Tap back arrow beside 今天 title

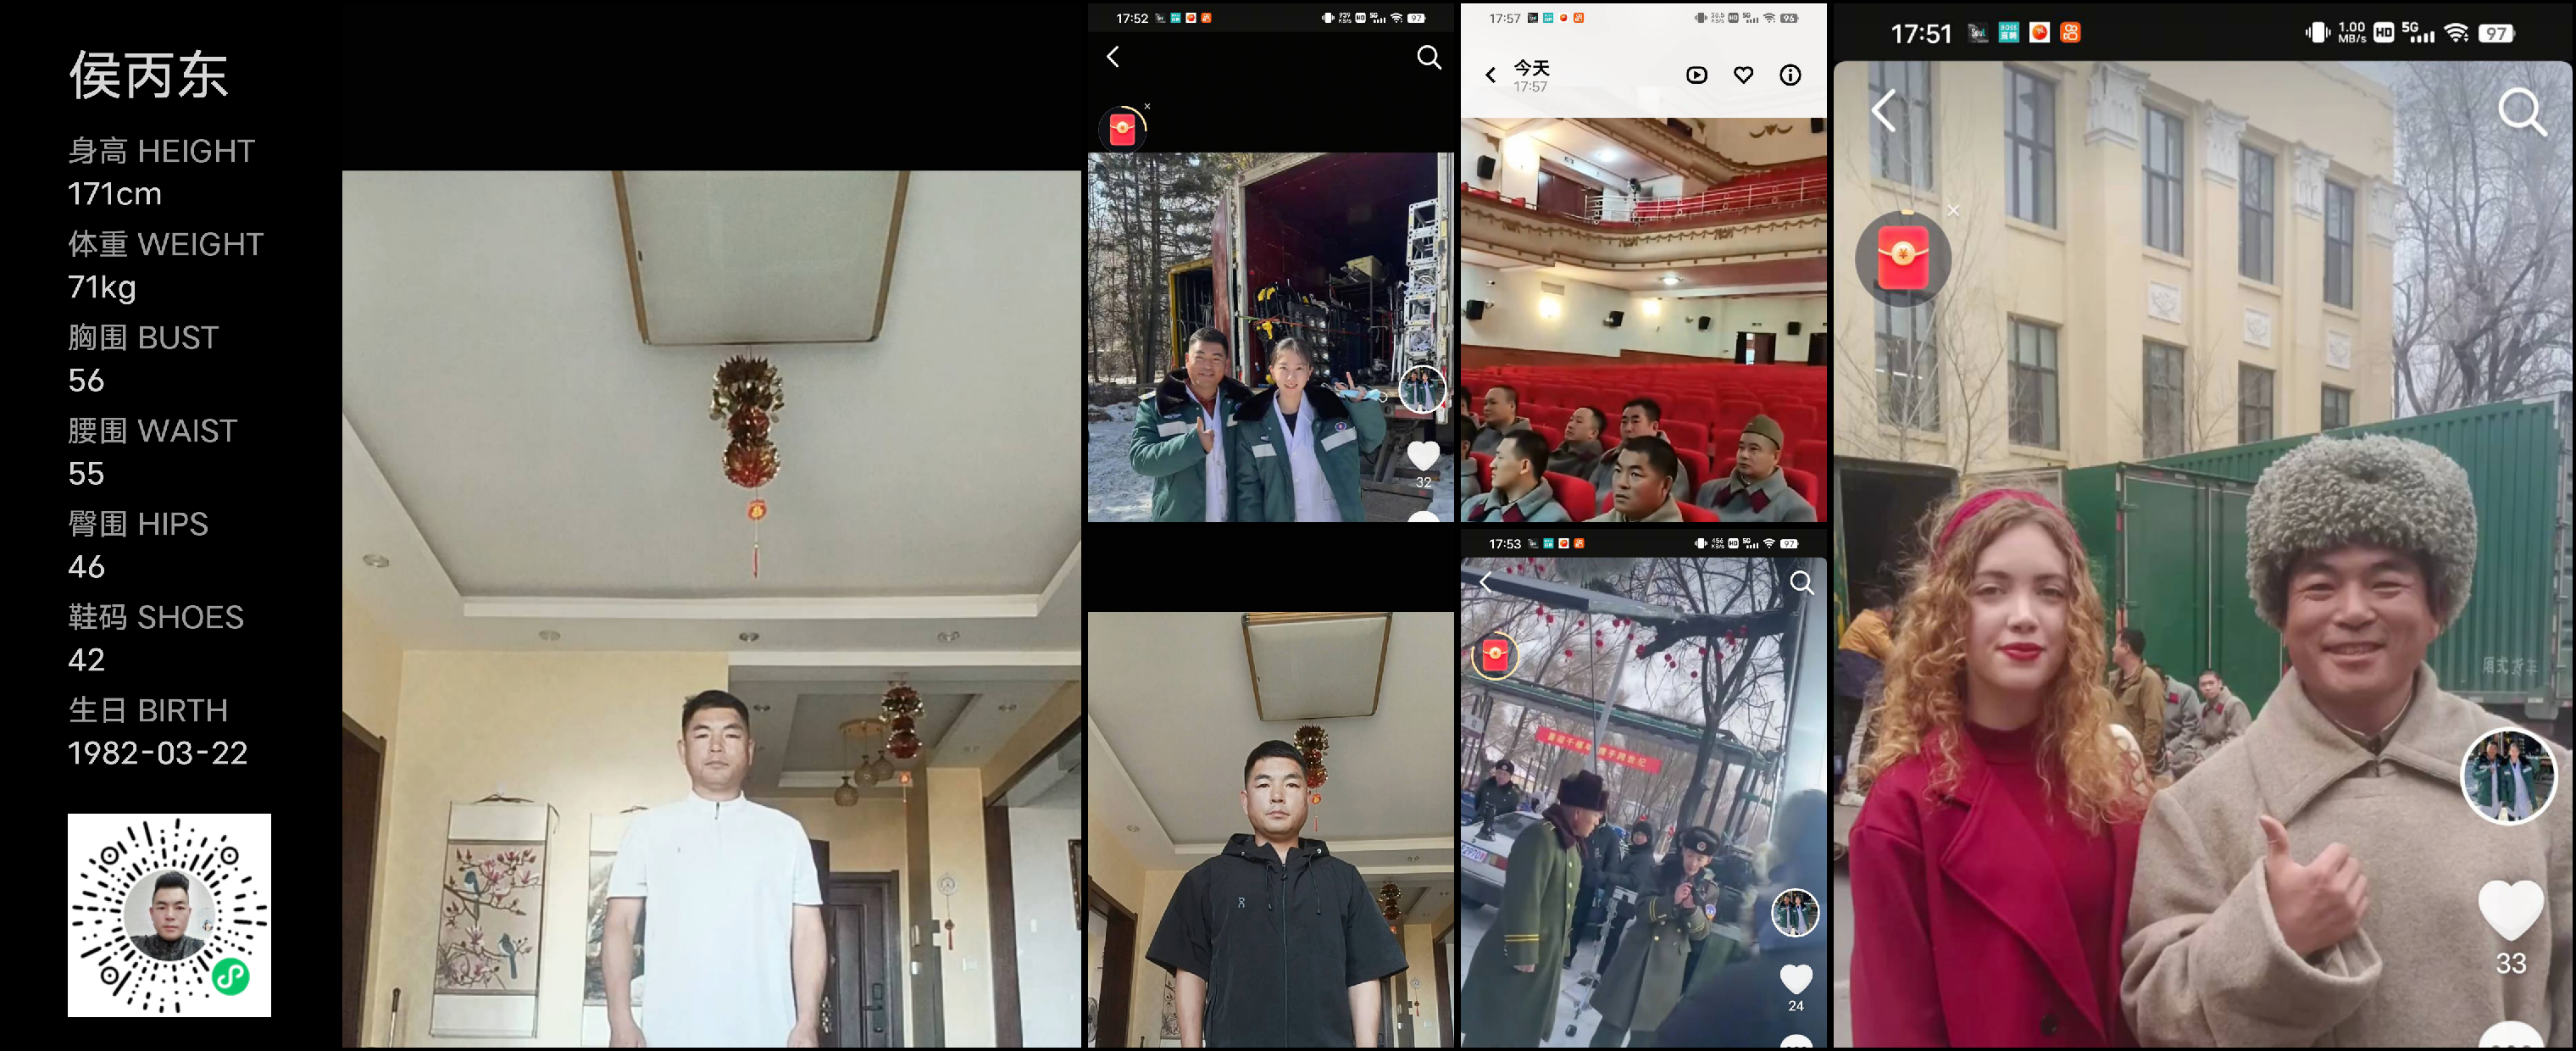click(1490, 75)
